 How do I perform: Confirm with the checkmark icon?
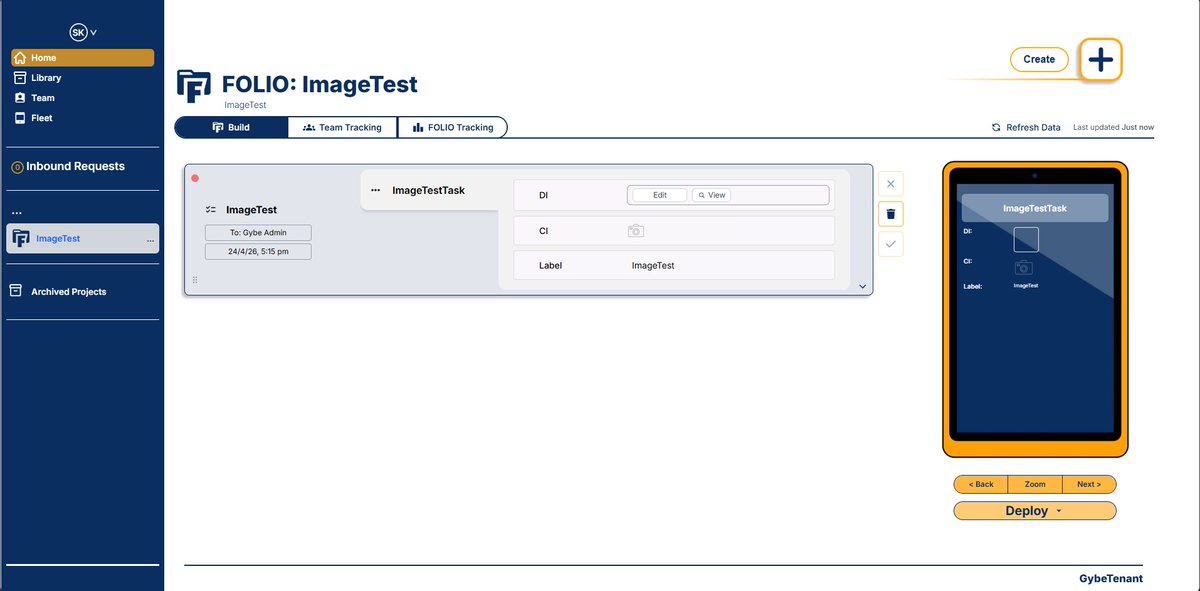pos(891,244)
